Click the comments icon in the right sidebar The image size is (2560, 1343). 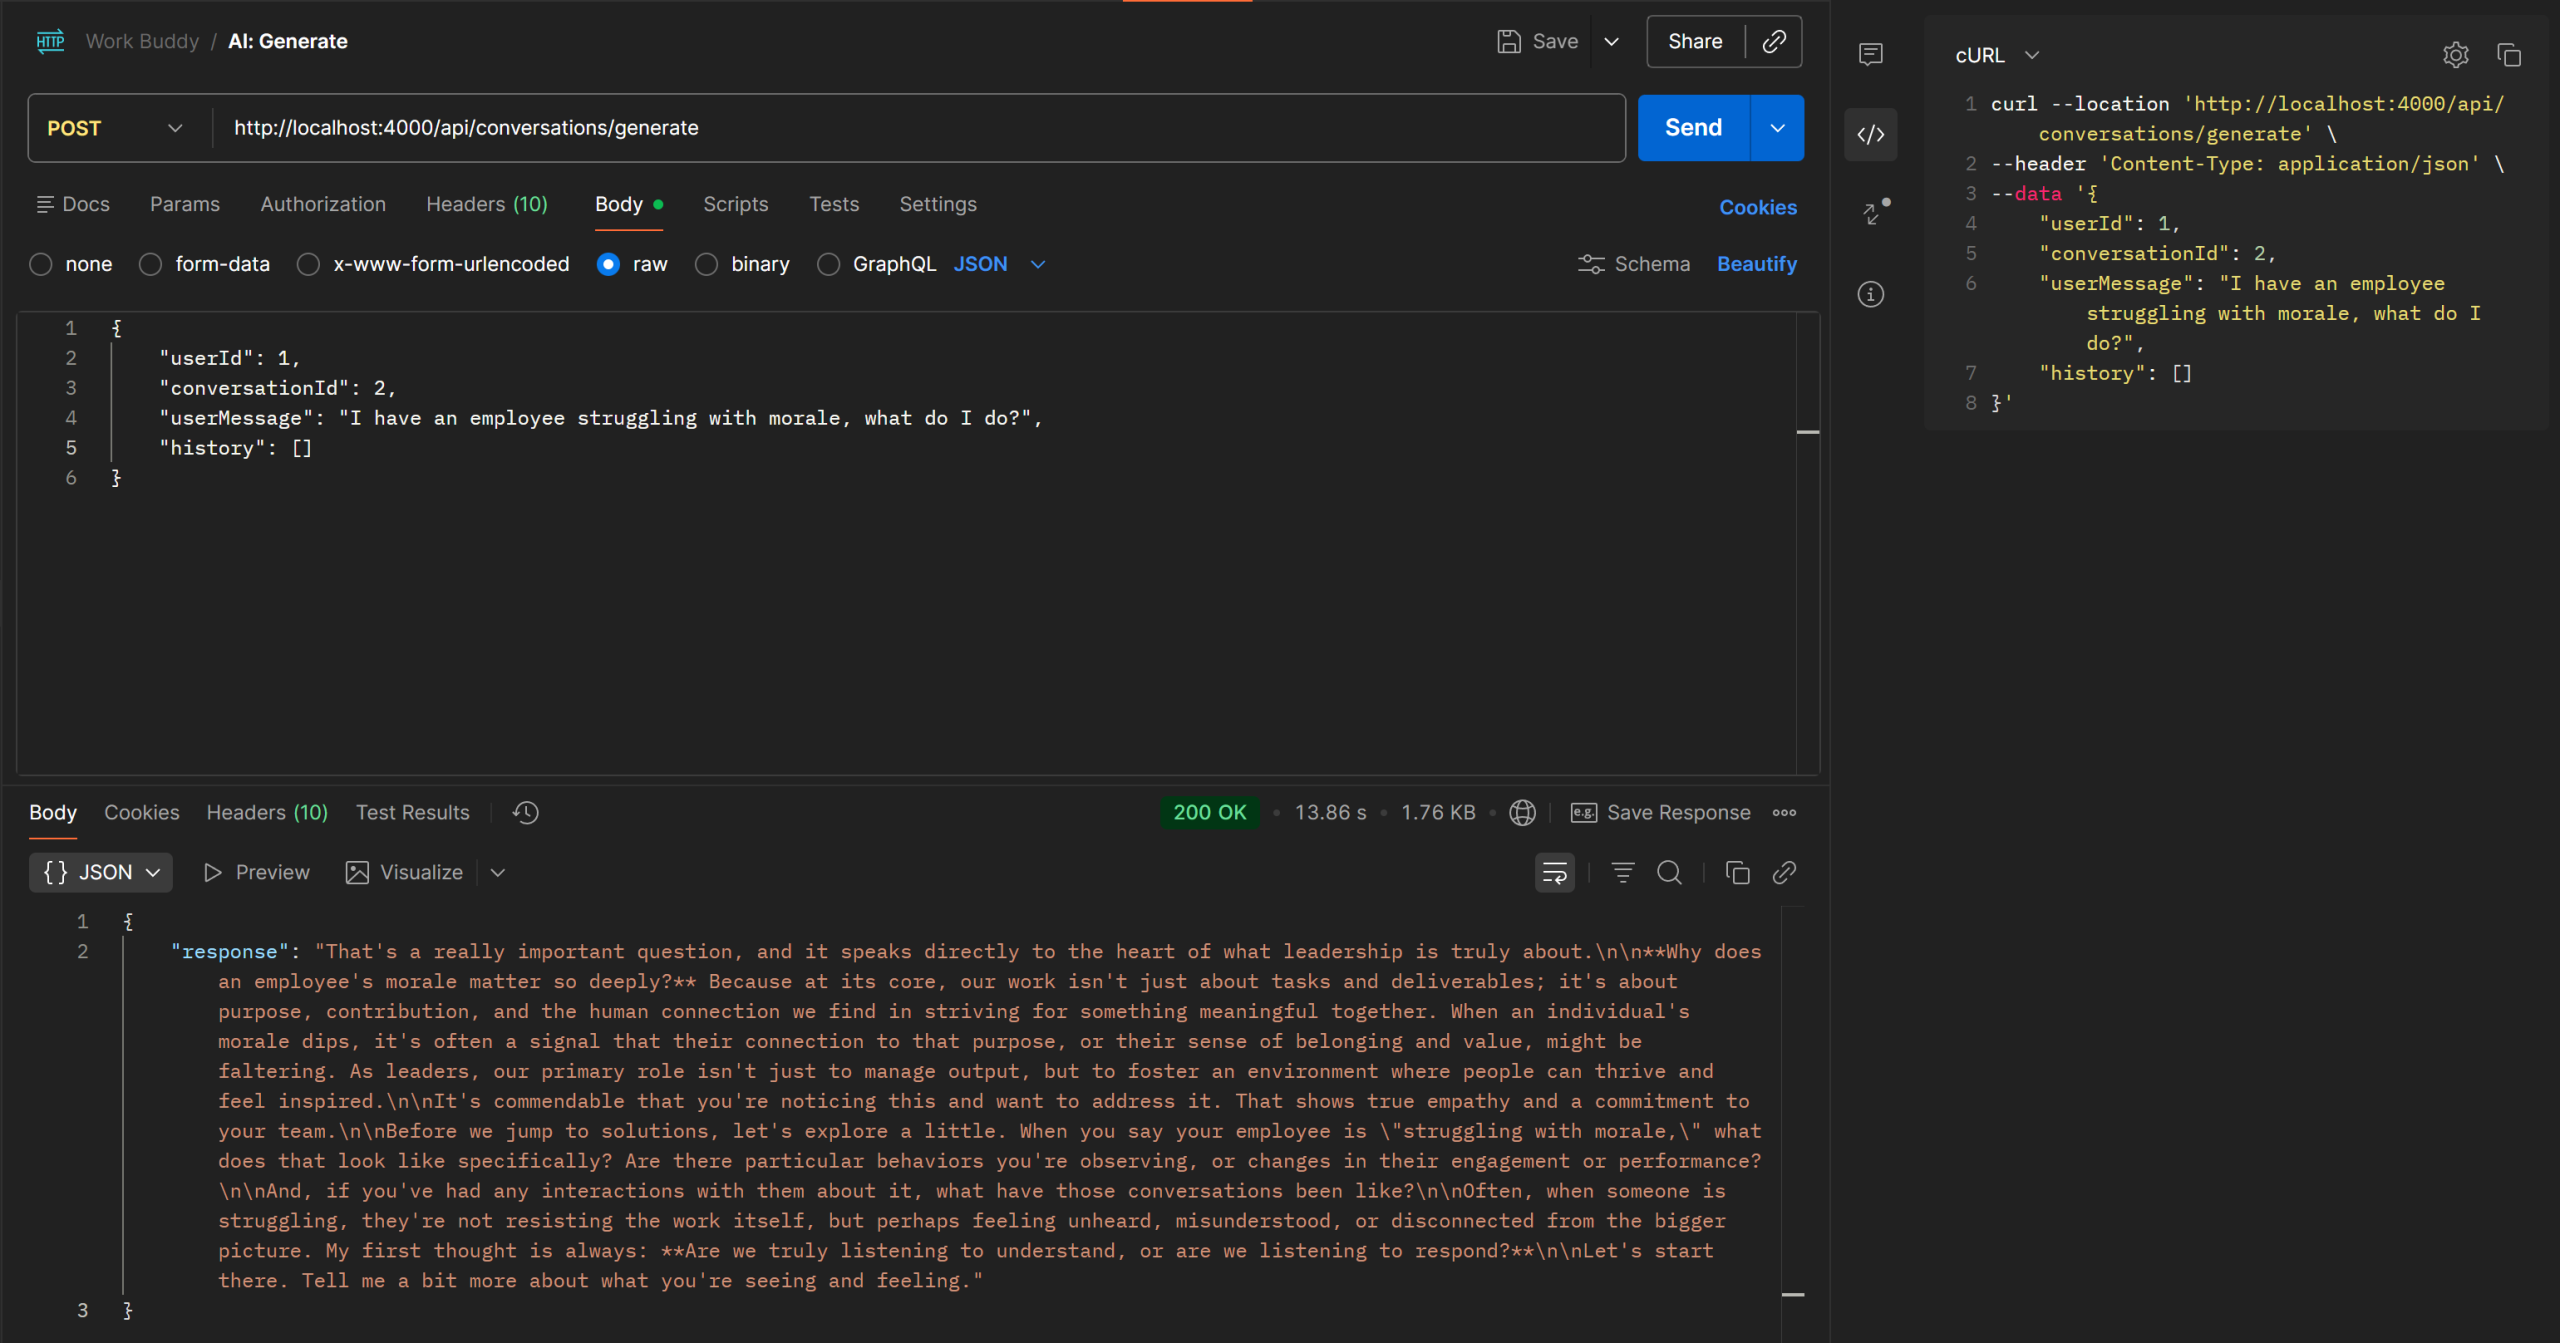tap(1871, 54)
